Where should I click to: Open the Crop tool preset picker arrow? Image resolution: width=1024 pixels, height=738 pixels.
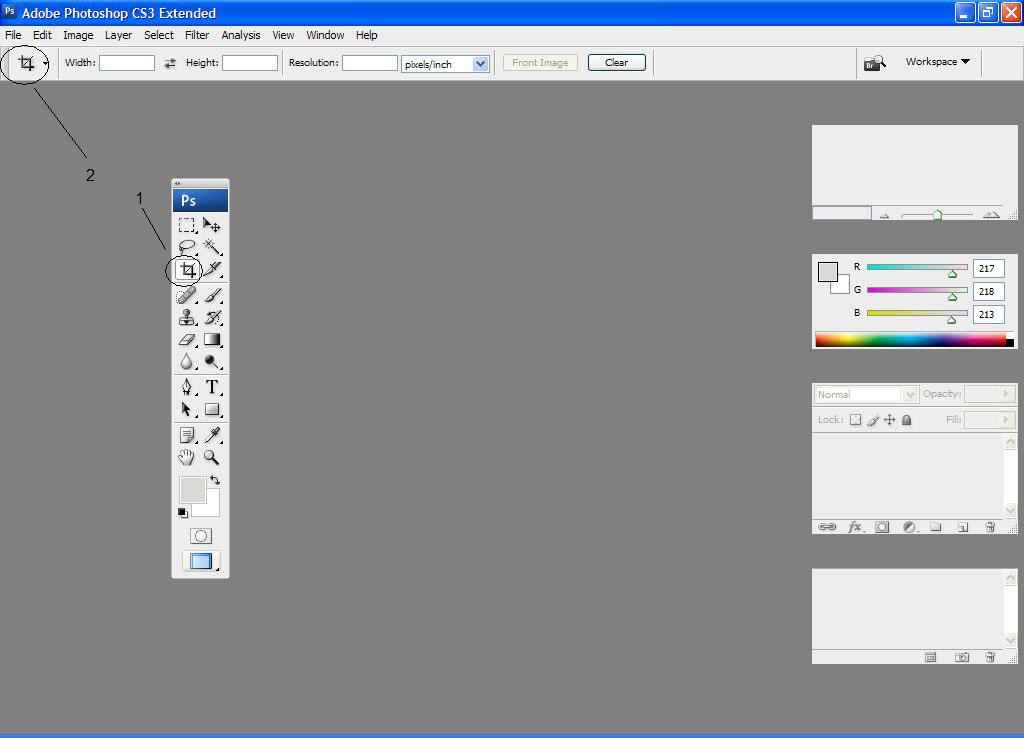46,65
